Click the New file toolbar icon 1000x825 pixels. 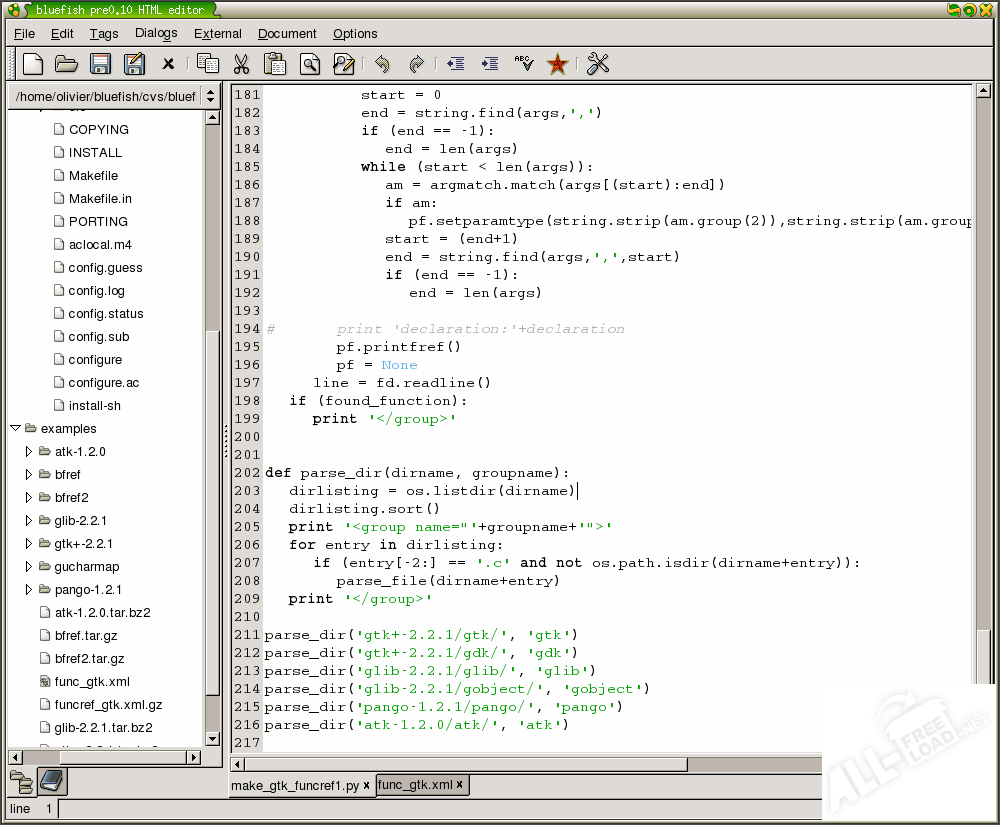point(33,64)
